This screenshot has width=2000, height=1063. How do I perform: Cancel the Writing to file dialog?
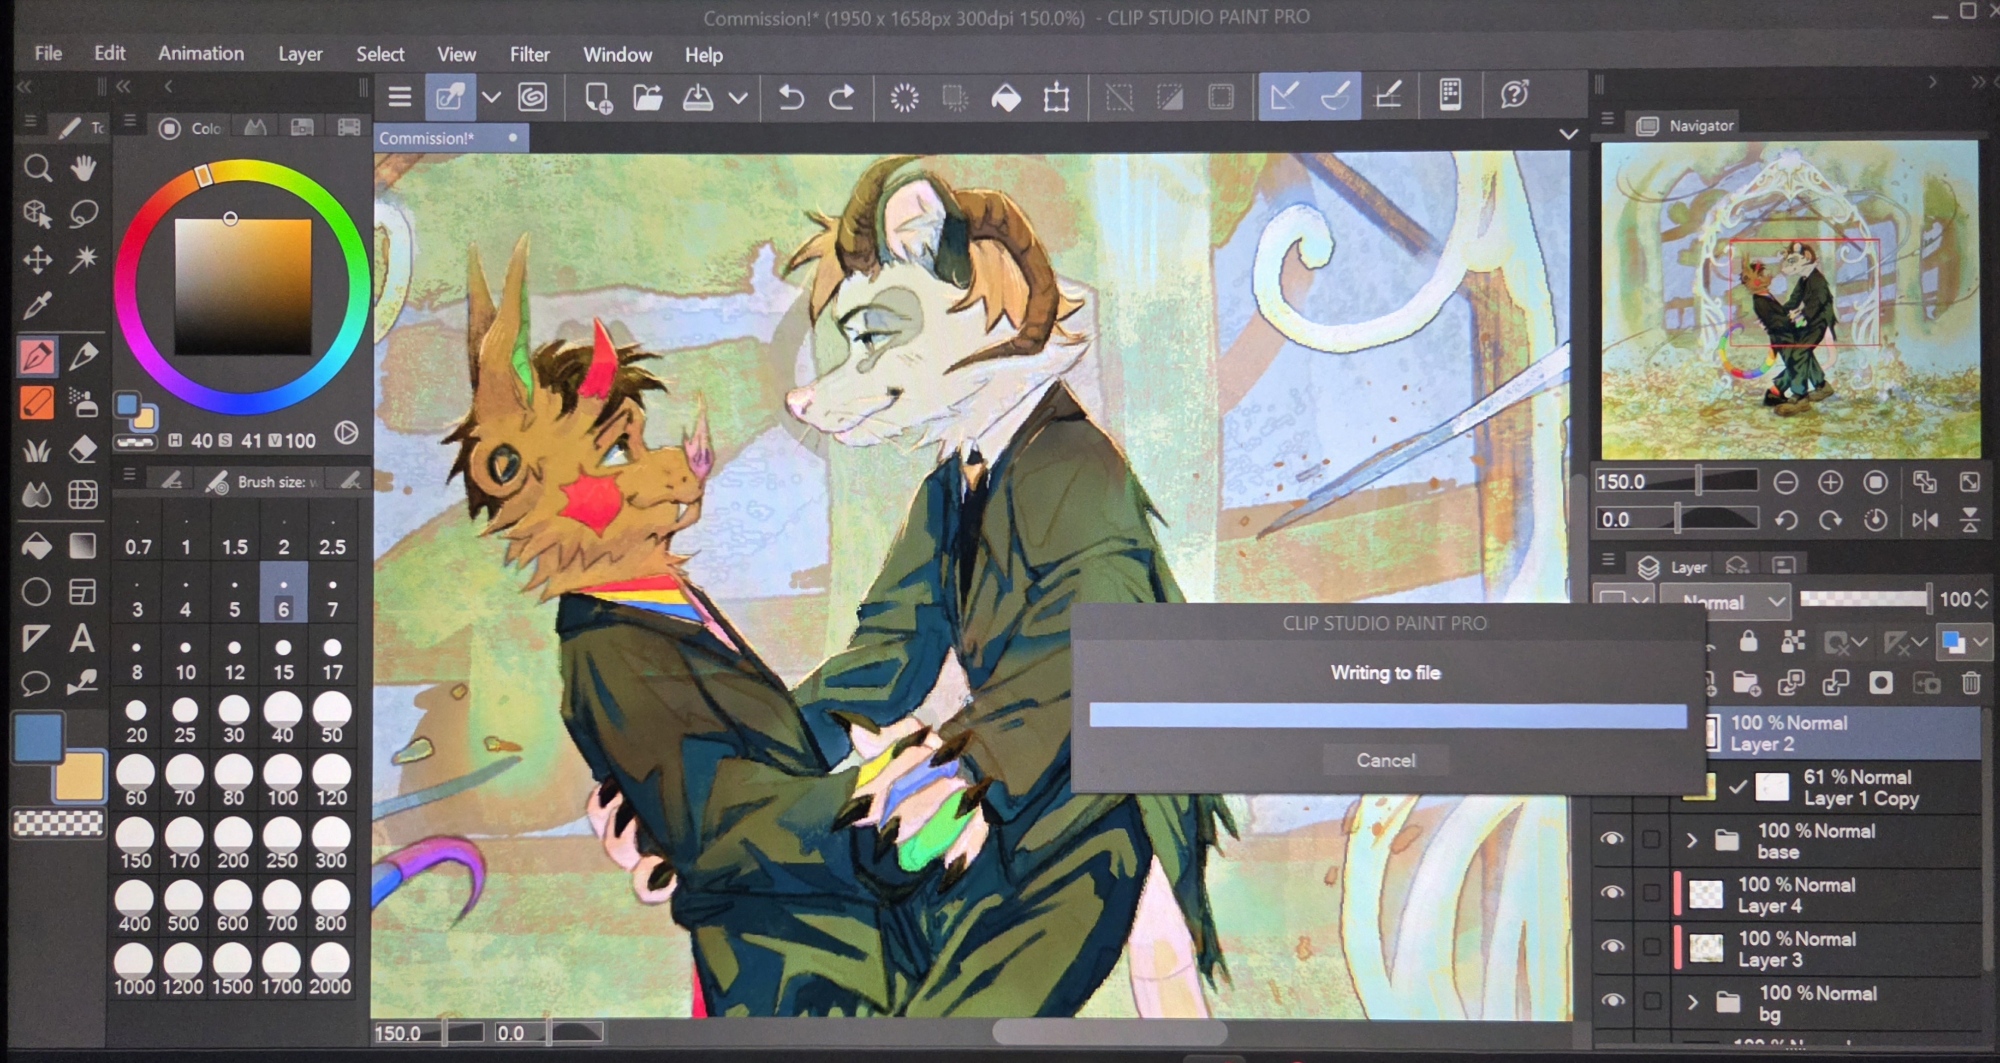[1385, 760]
